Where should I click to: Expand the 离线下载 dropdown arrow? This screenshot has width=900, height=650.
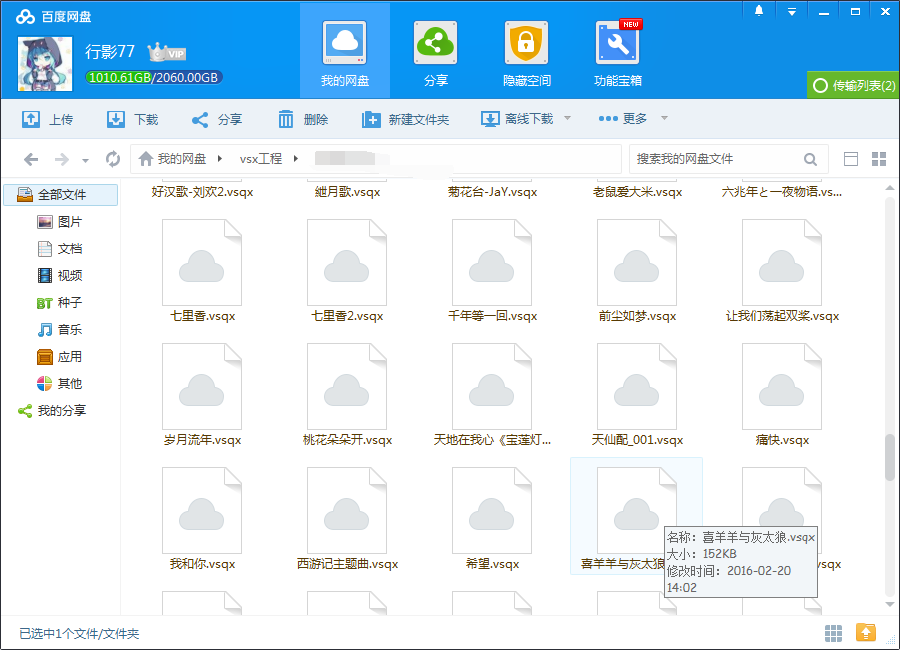tap(567, 118)
